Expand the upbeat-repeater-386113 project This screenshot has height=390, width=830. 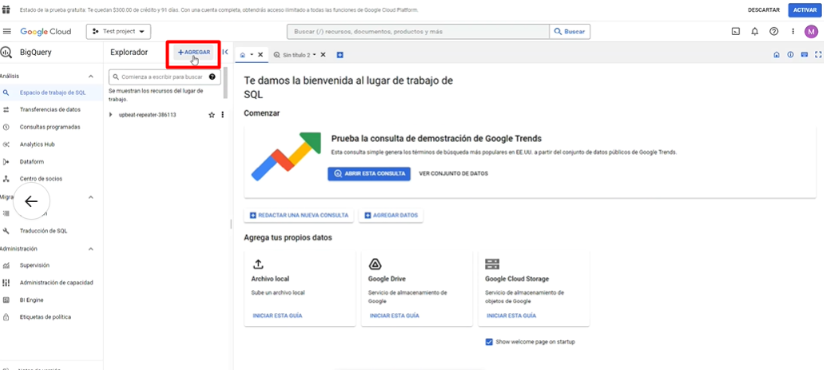[111, 114]
